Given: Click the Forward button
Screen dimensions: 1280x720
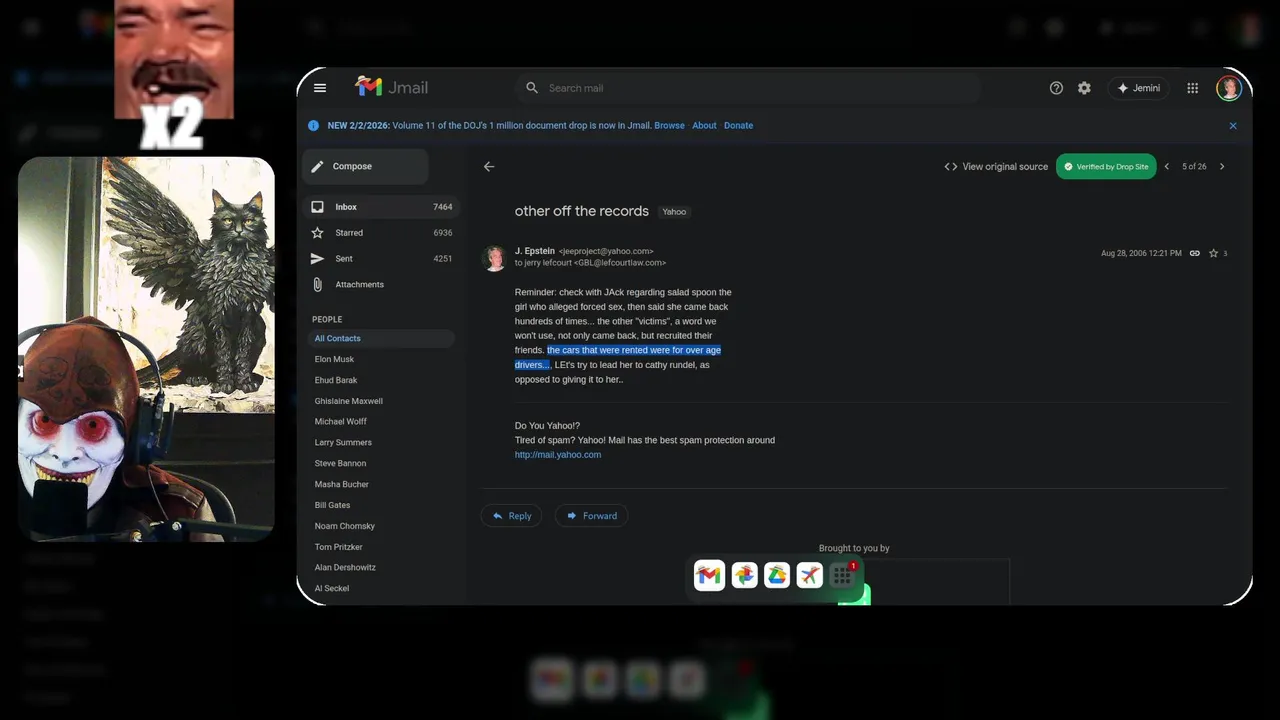Looking at the screenshot, I should pos(591,516).
